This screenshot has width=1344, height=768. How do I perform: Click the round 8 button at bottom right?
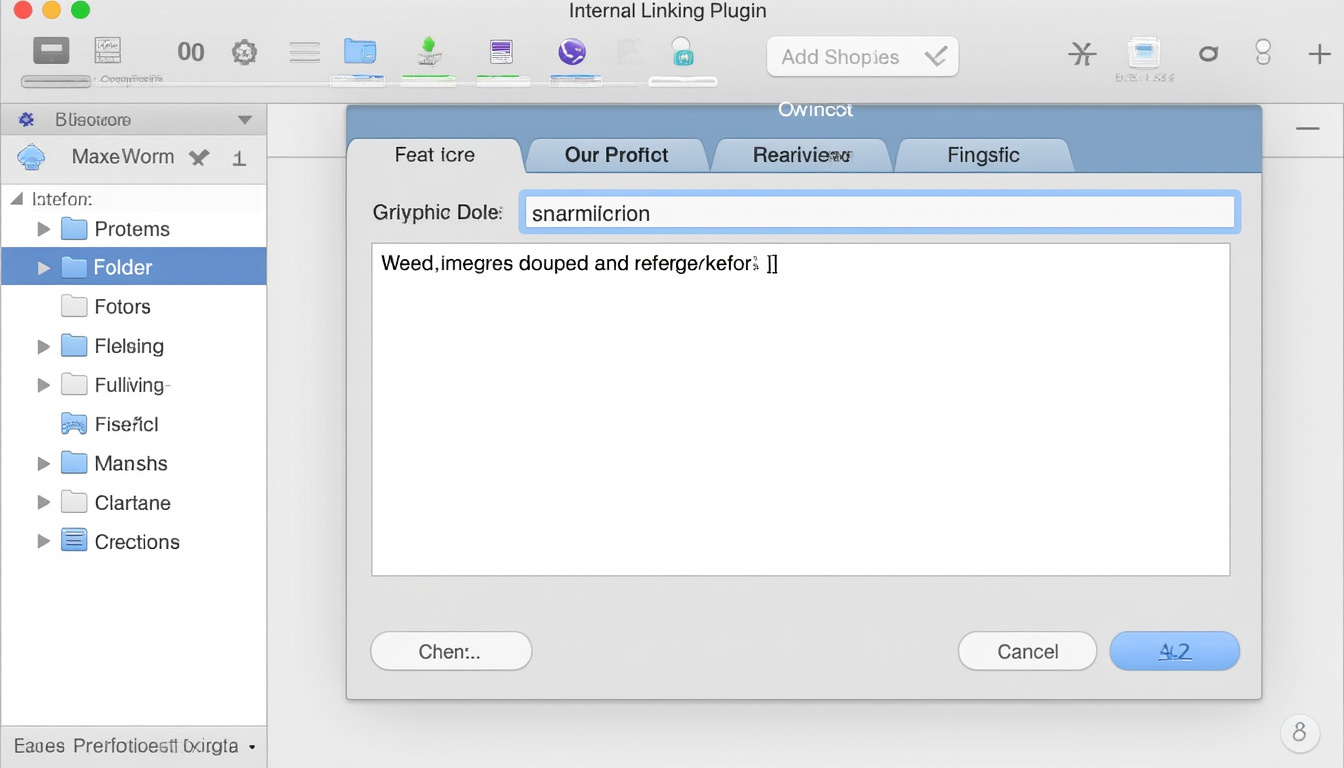pyautogui.click(x=1299, y=732)
